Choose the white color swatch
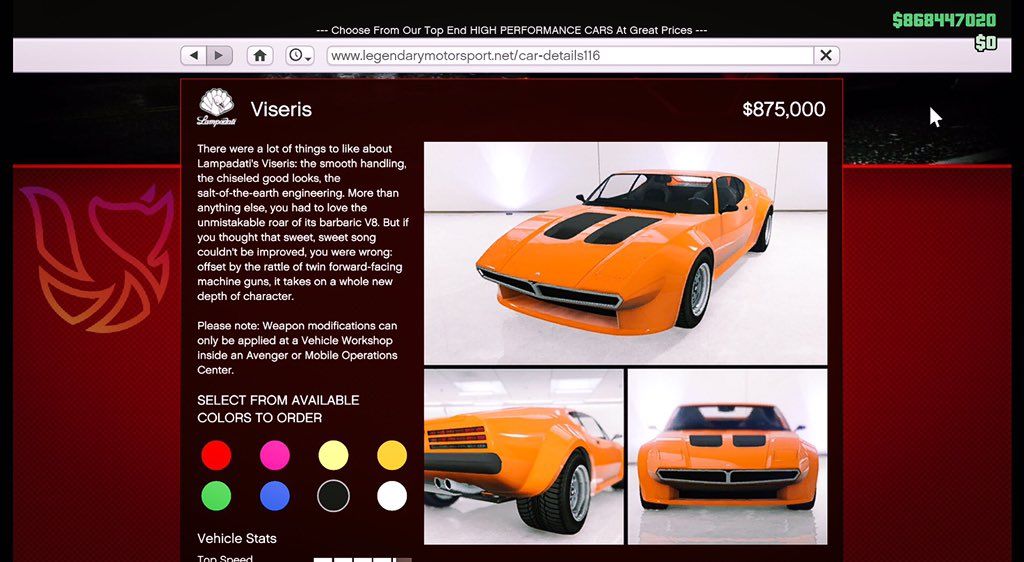The height and width of the screenshot is (562, 1024). click(392, 496)
